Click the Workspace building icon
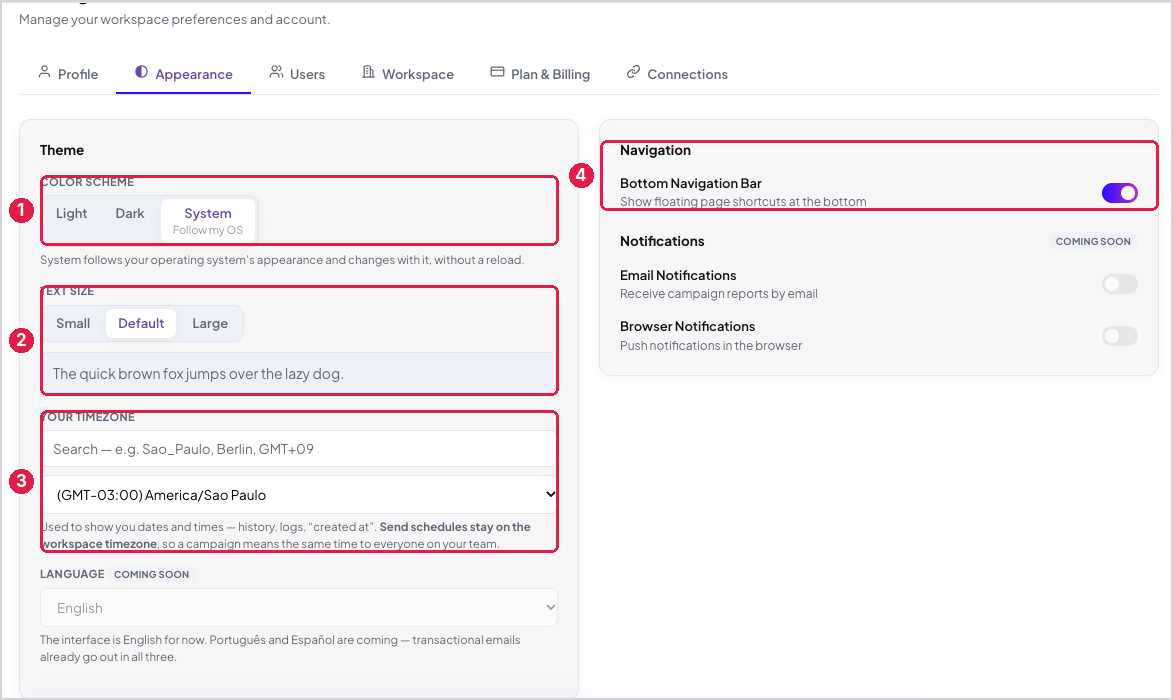Image resolution: width=1173 pixels, height=700 pixels. click(x=368, y=73)
